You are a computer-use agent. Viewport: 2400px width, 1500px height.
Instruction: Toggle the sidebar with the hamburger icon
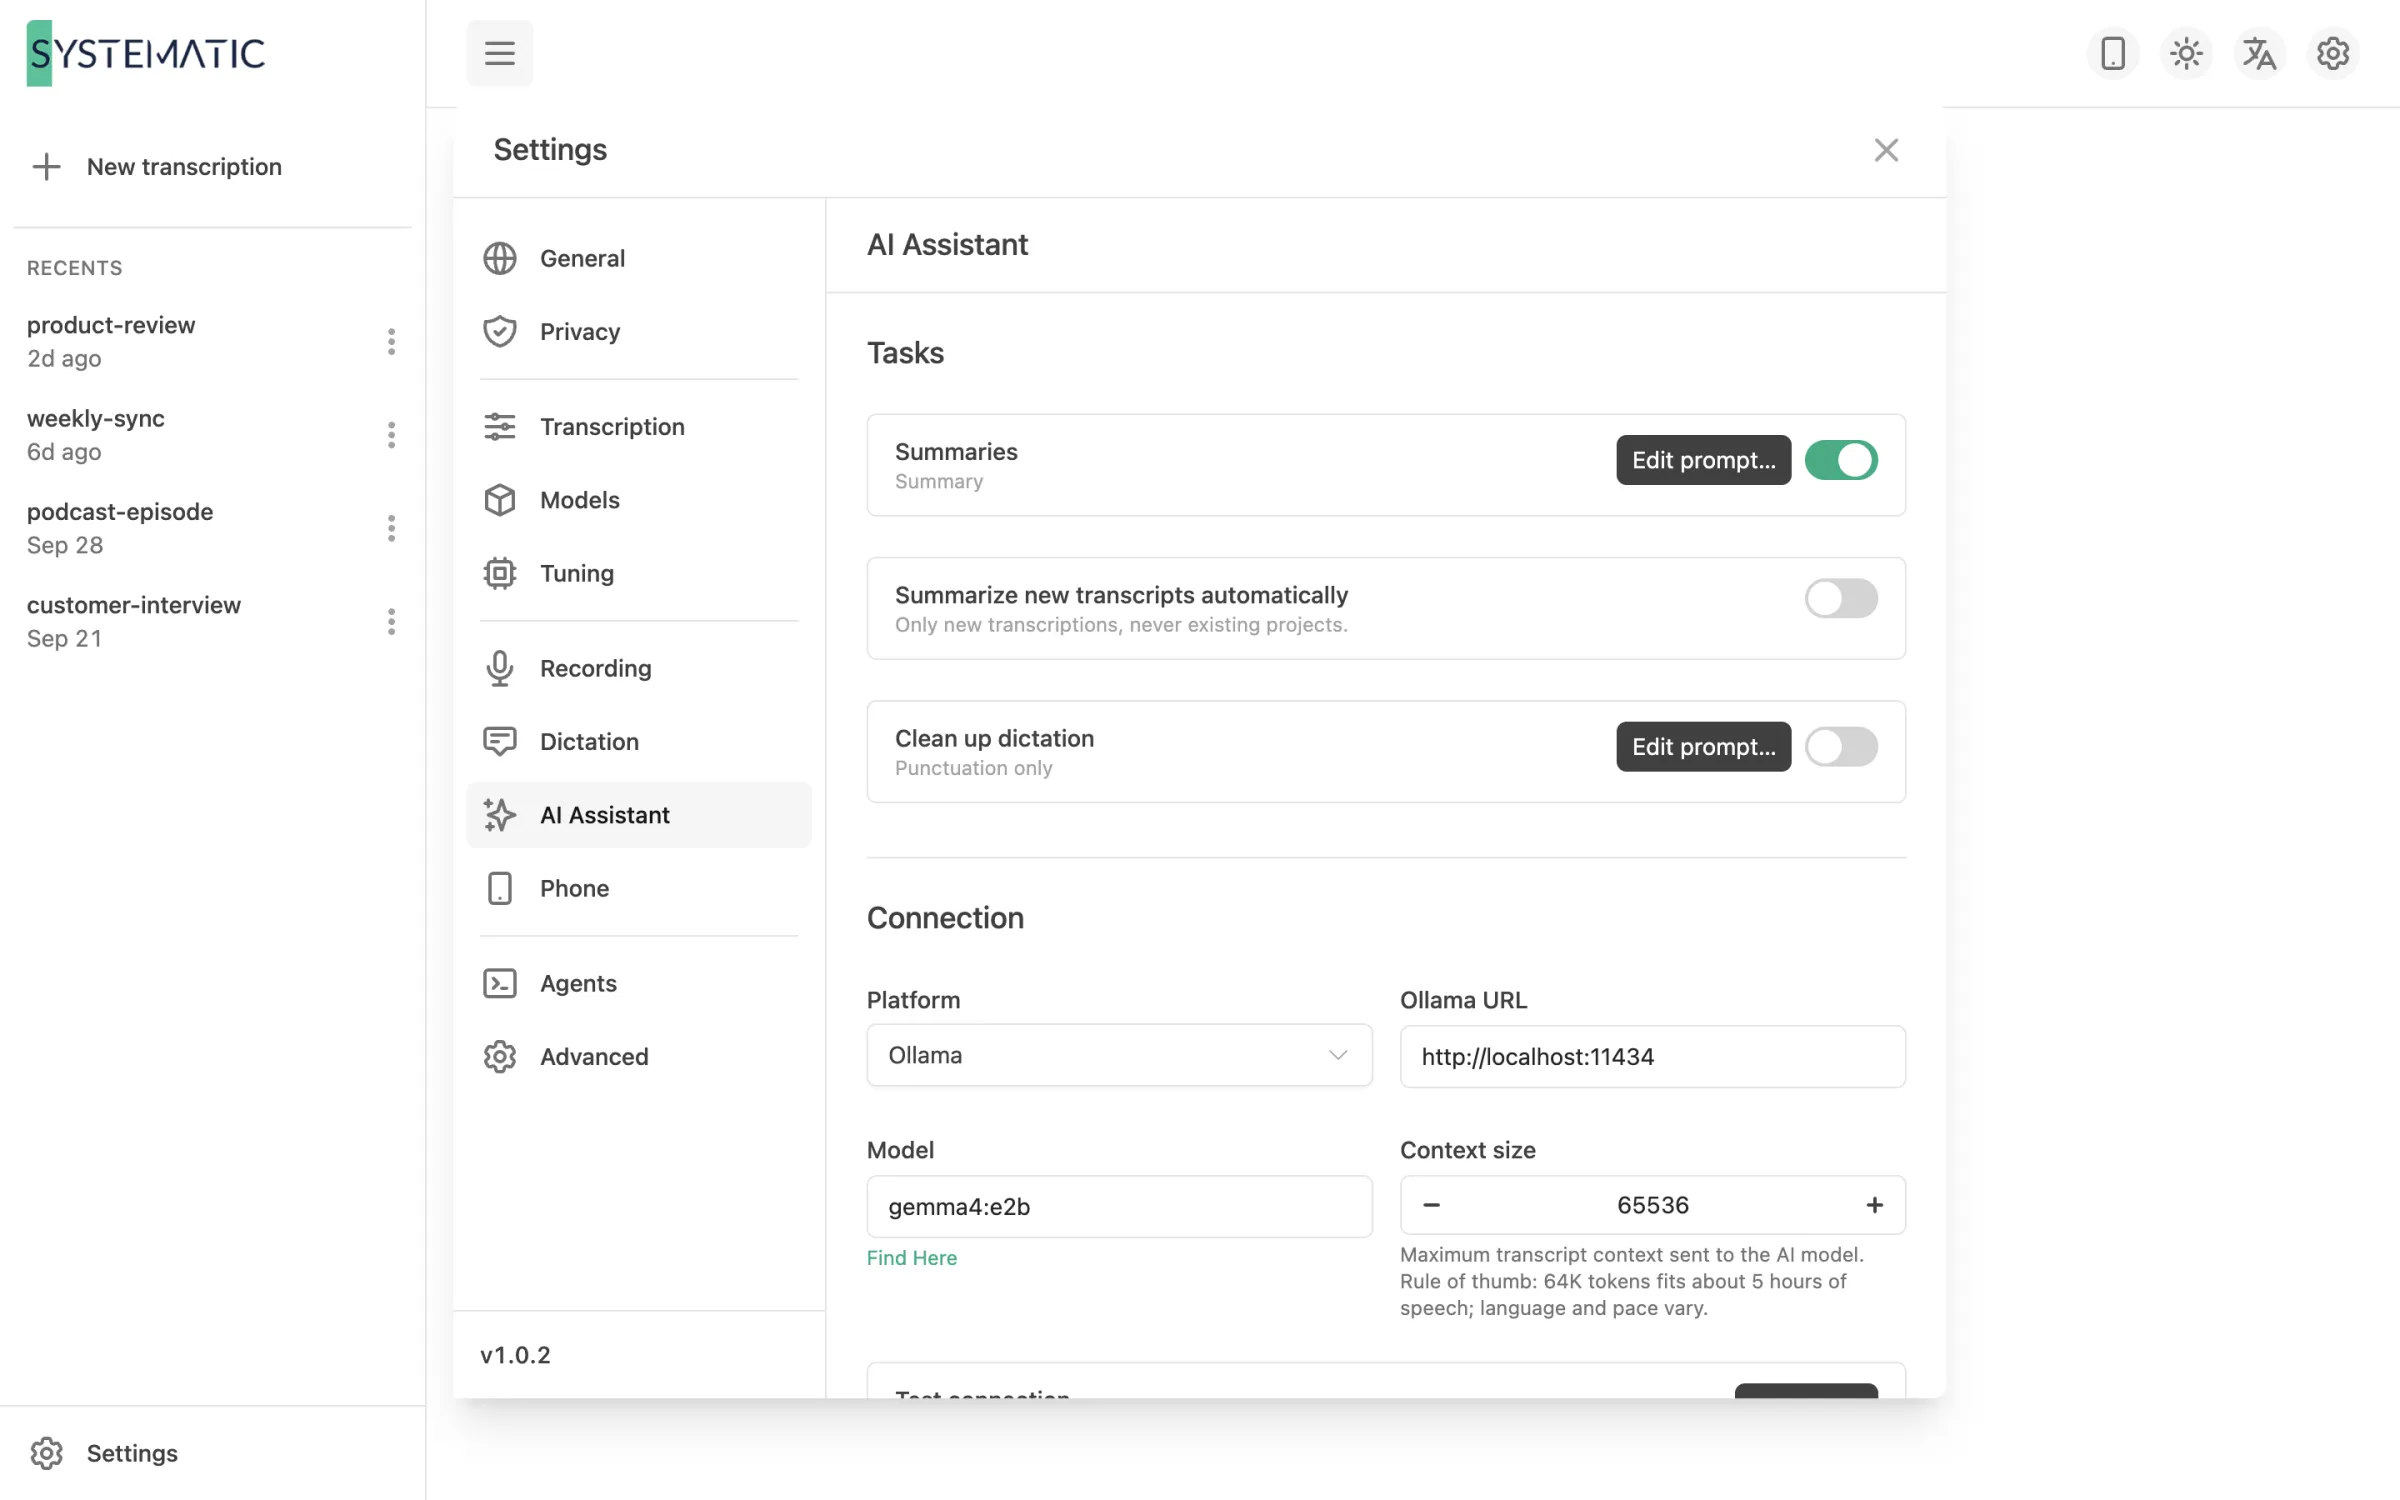[x=499, y=53]
